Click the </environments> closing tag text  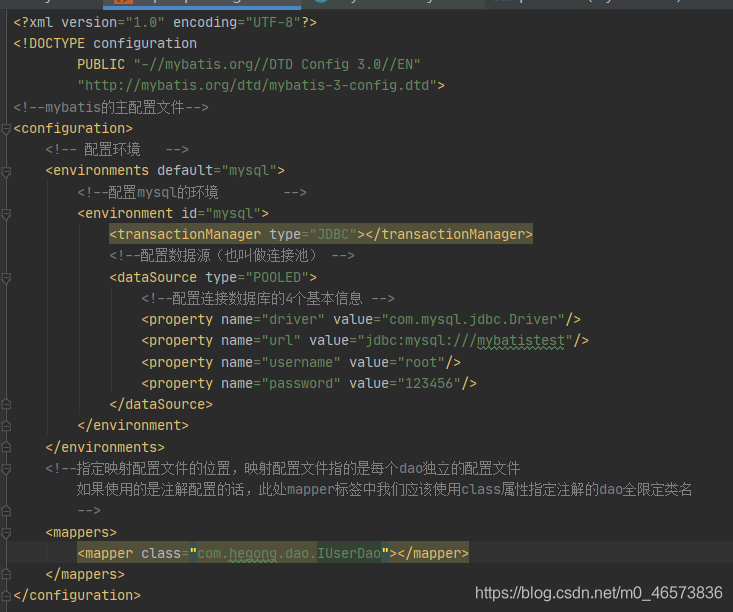[x=105, y=447]
